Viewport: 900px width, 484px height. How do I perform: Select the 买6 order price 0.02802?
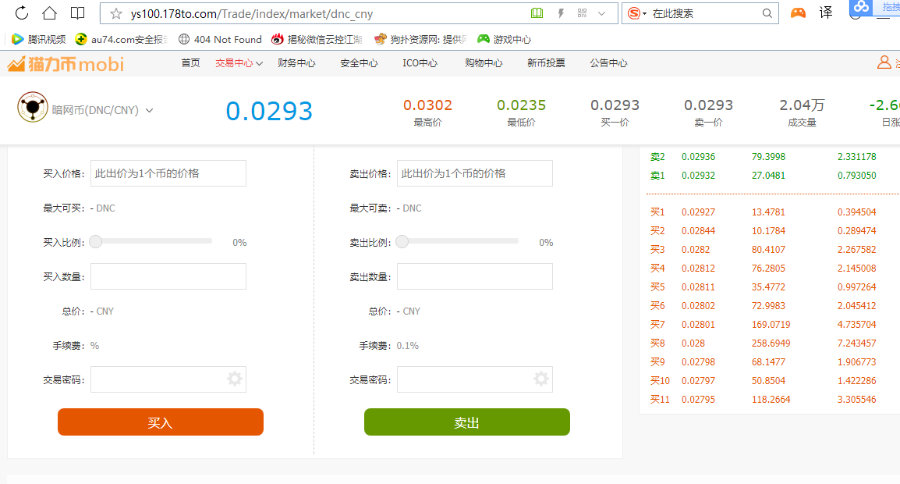[698, 306]
